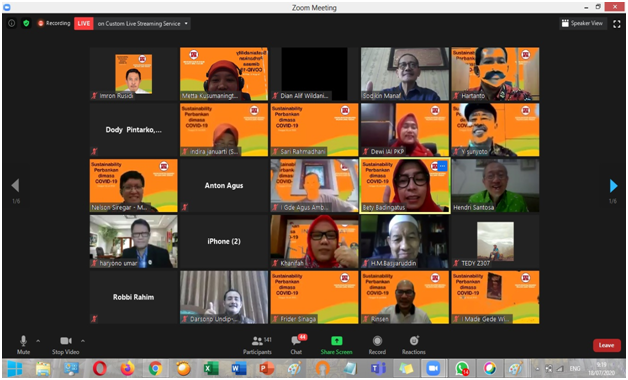Switch to Speaker View

coord(582,23)
